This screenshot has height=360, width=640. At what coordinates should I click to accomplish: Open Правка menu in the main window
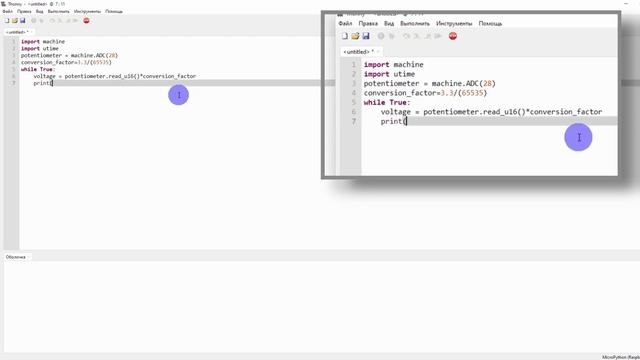tap(24, 11)
